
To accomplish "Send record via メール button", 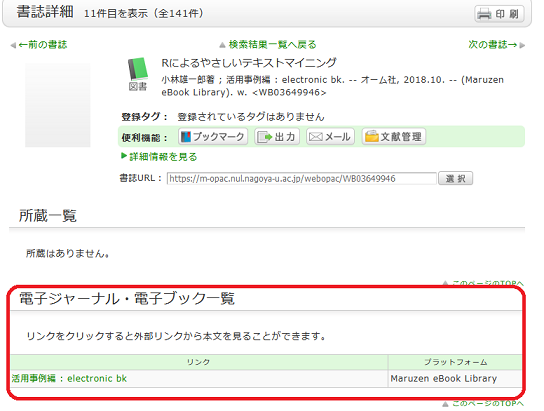I will pos(330,137).
